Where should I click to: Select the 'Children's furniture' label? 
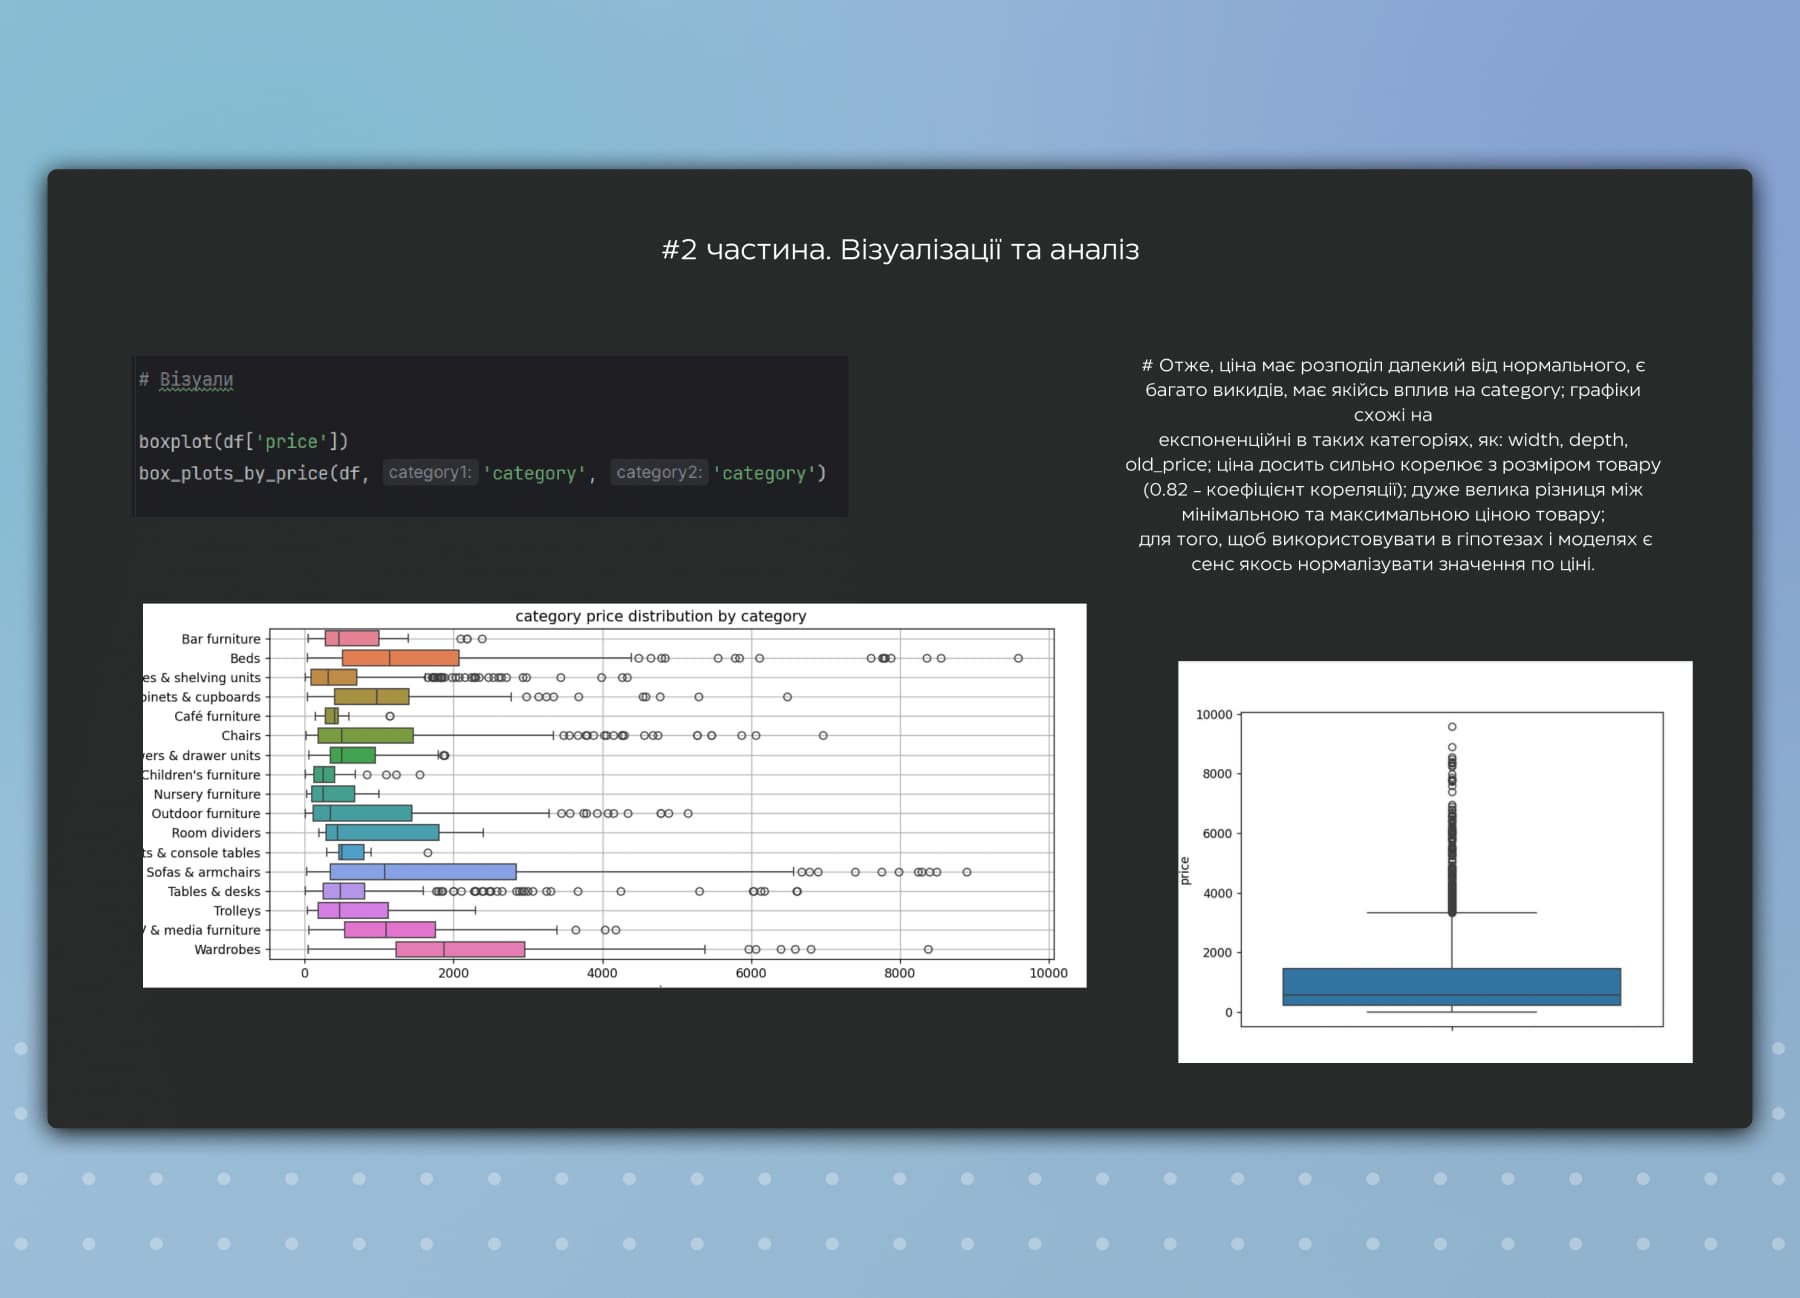coord(201,775)
